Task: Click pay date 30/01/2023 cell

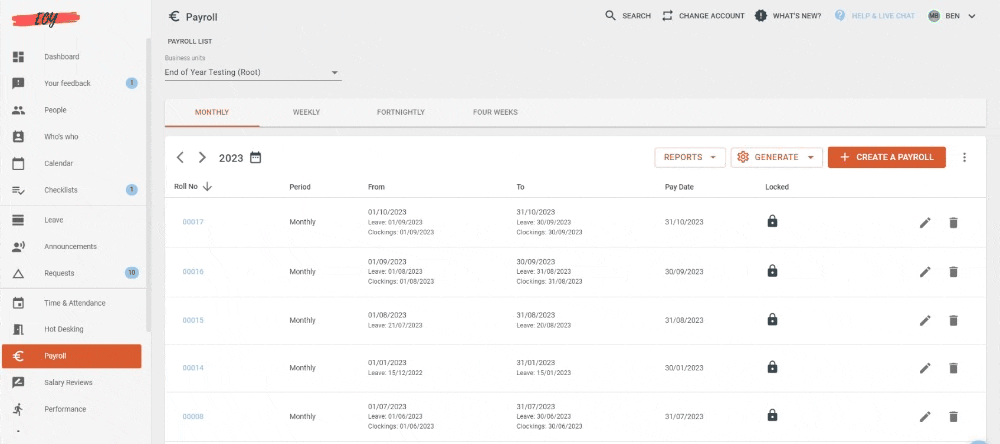Action: point(684,368)
